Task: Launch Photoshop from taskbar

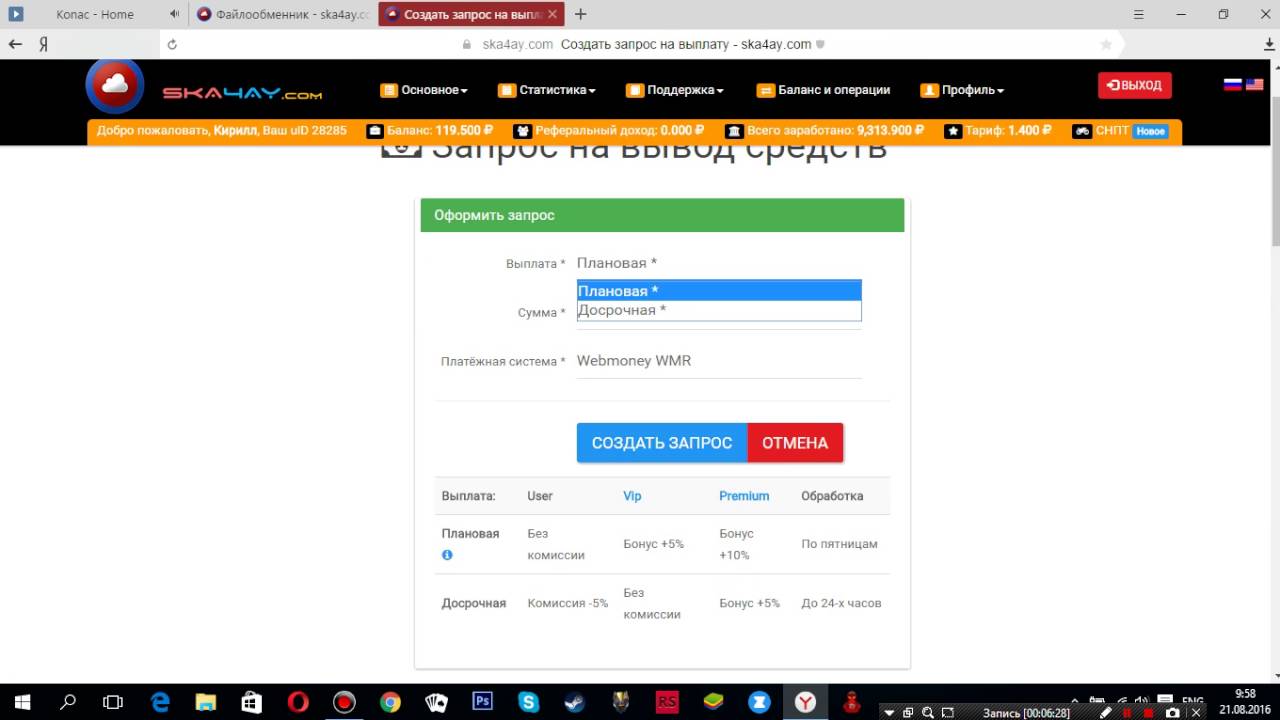Action: 482,702
